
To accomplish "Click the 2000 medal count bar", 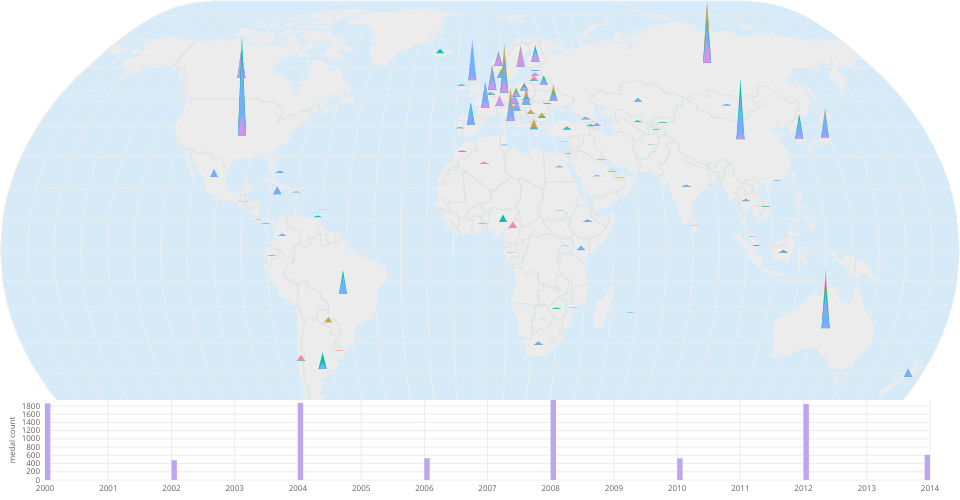I will tap(47, 442).
